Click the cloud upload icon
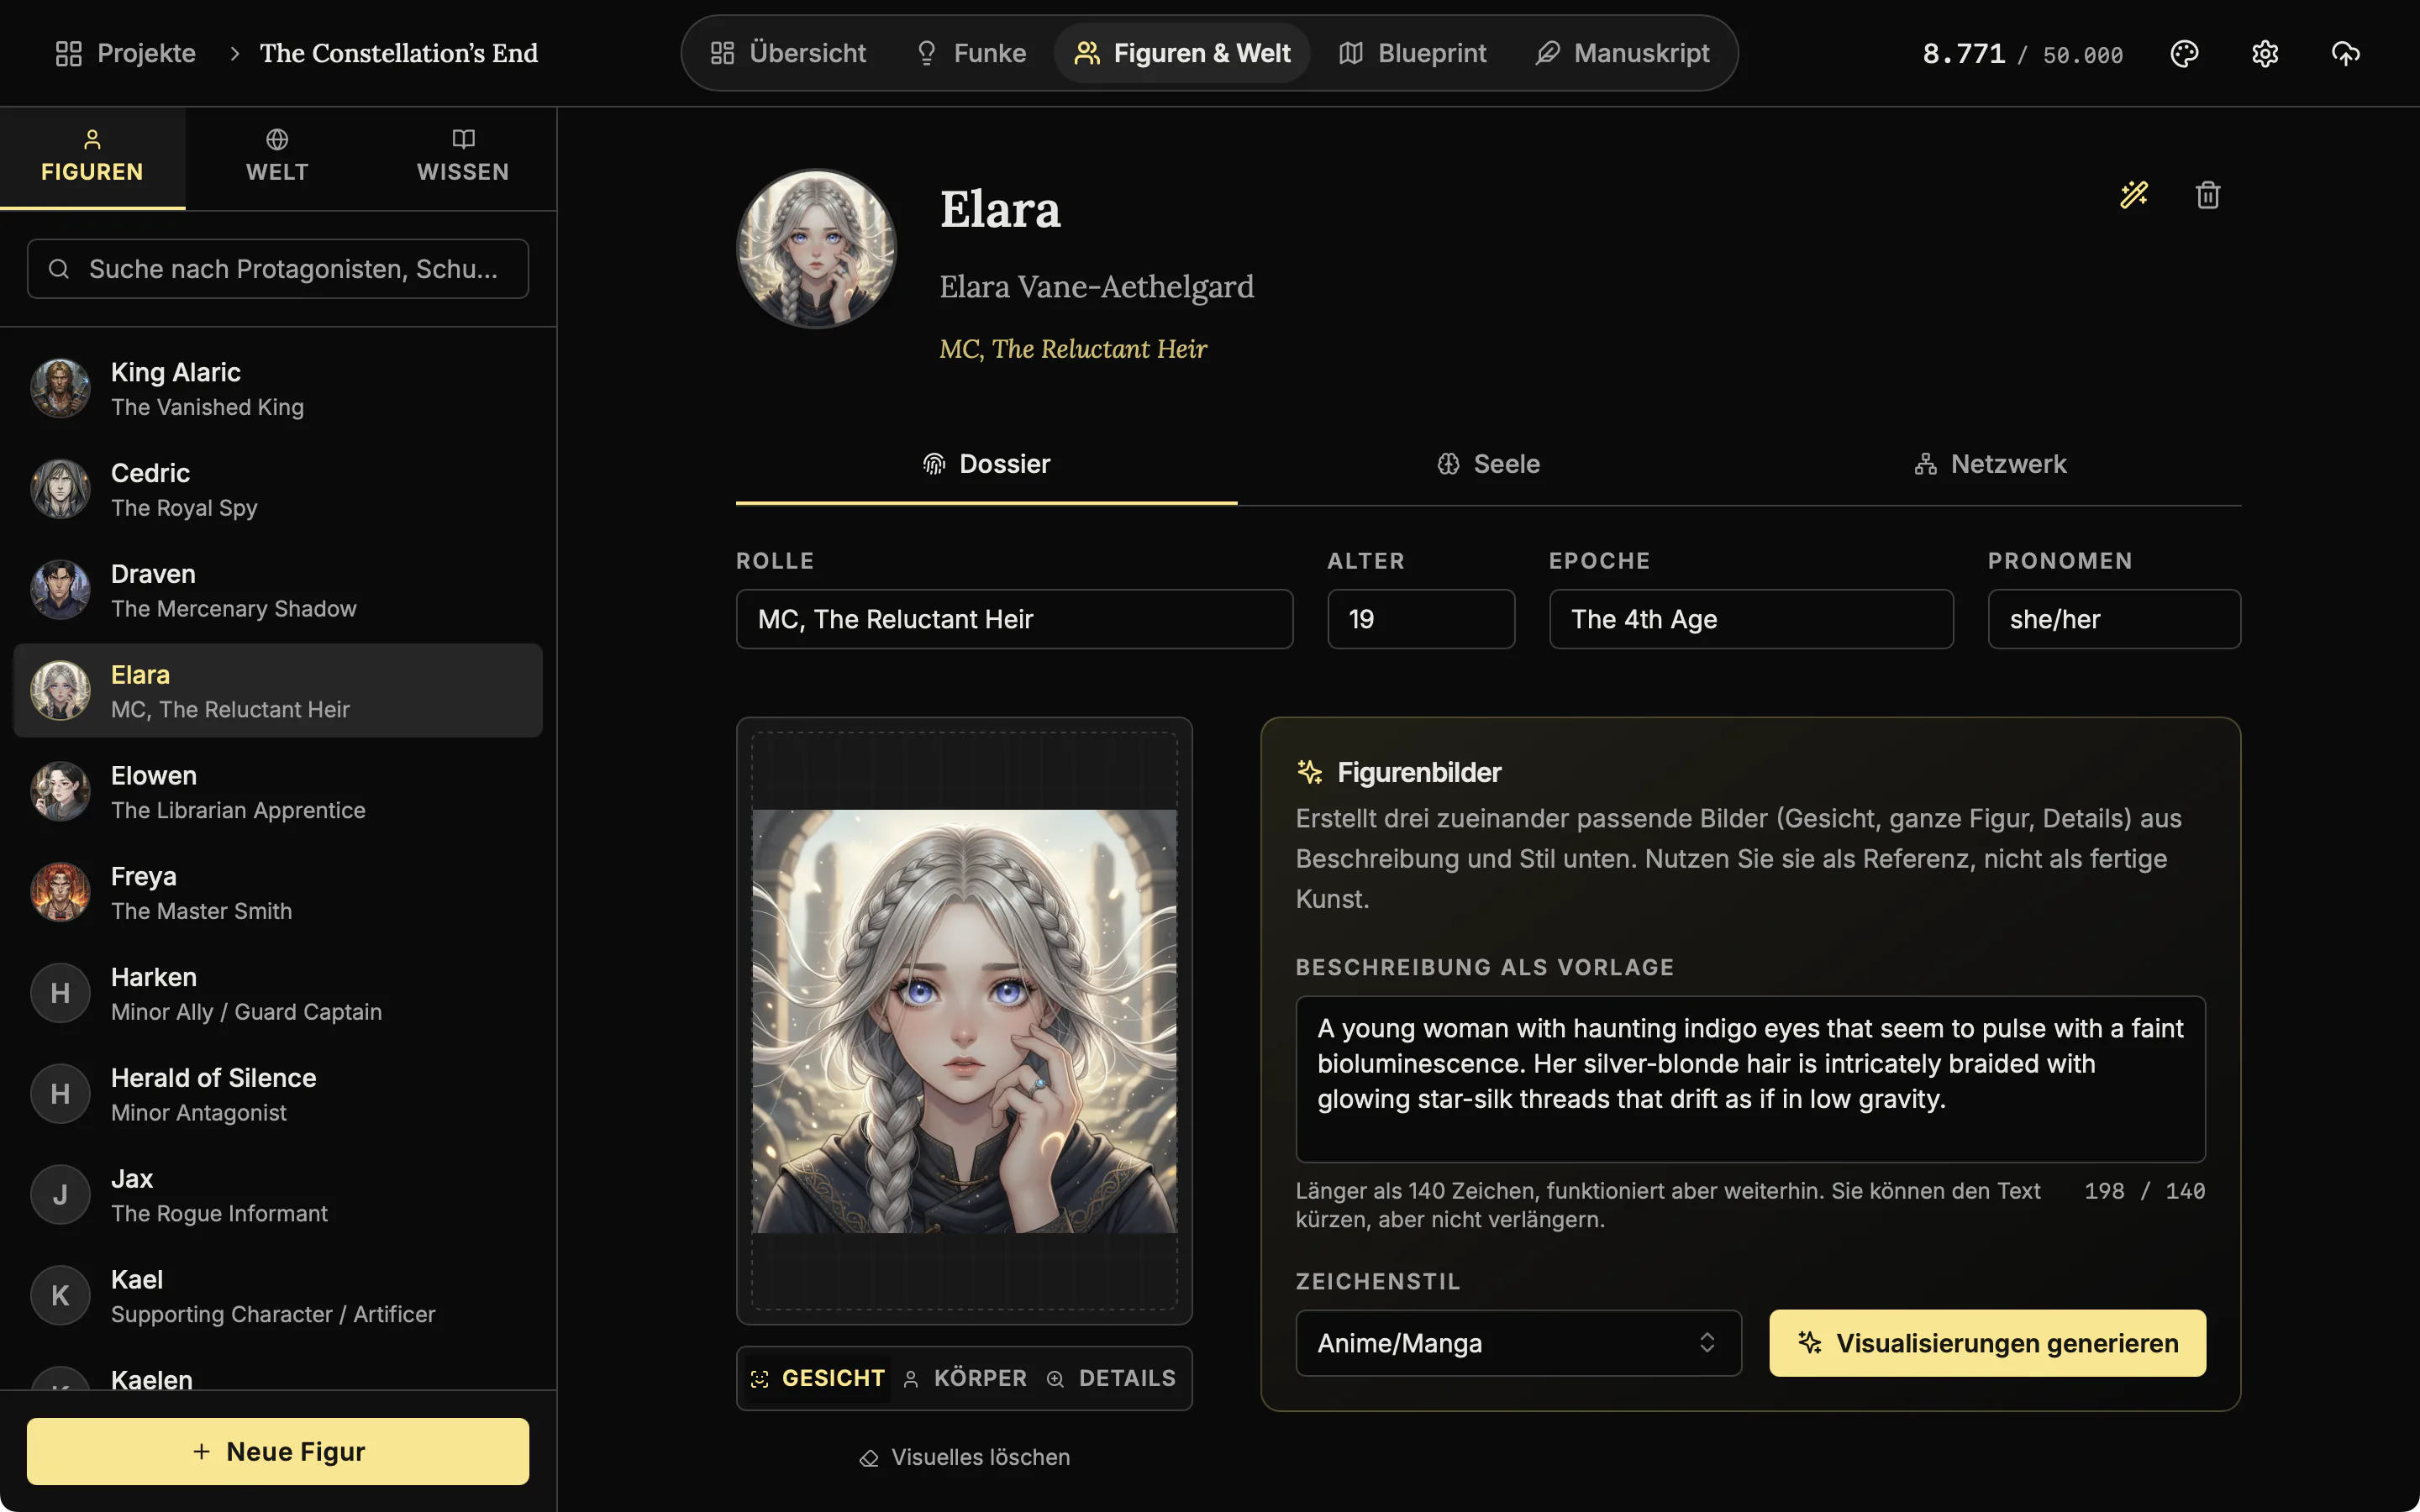2420x1512 pixels. (x=2345, y=53)
